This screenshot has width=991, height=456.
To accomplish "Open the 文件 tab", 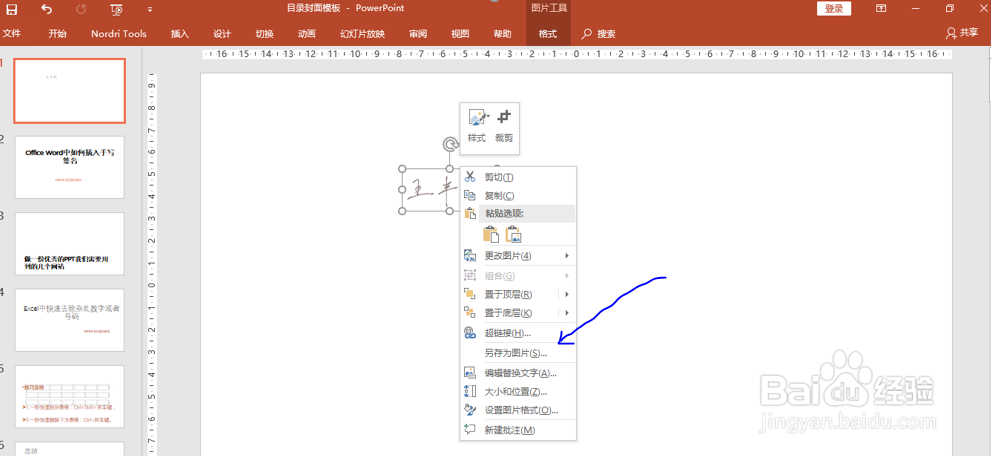I will [x=11, y=33].
